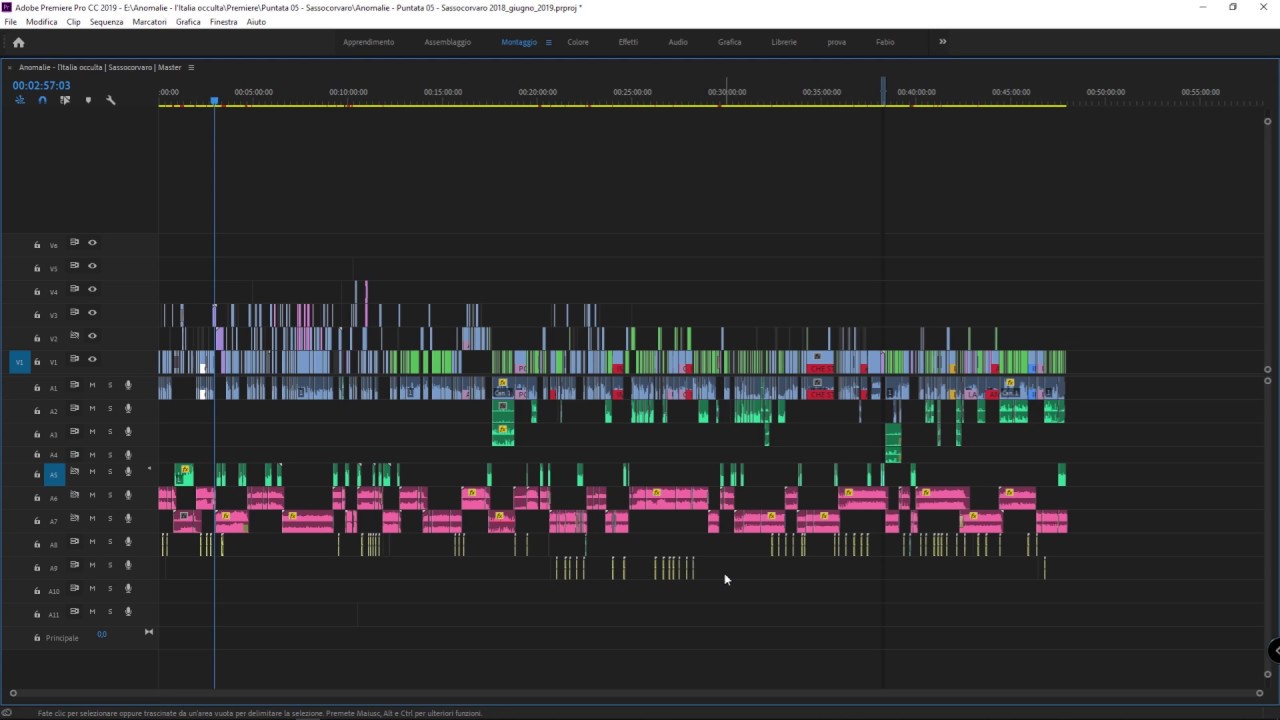Screen dimensions: 1280x720
Task: Hide video track V1 output
Action: pyautogui.click(x=92, y=359)
